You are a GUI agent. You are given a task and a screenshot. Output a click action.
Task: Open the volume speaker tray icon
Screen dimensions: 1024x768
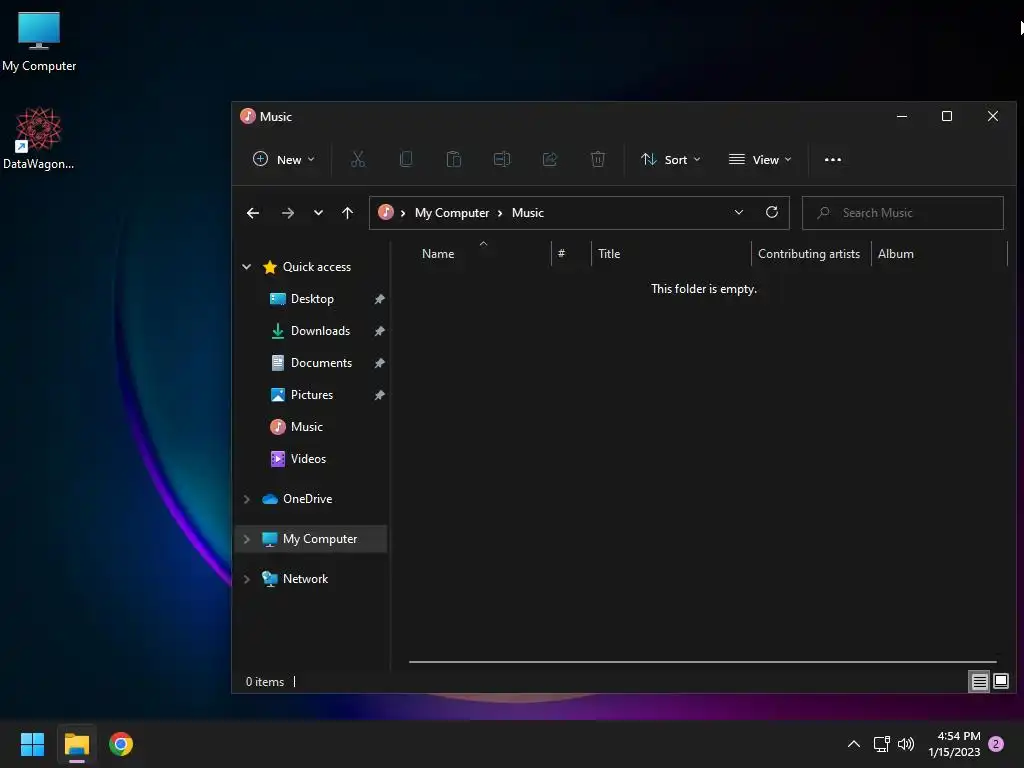pyautogui.click(x=906, y=744)
